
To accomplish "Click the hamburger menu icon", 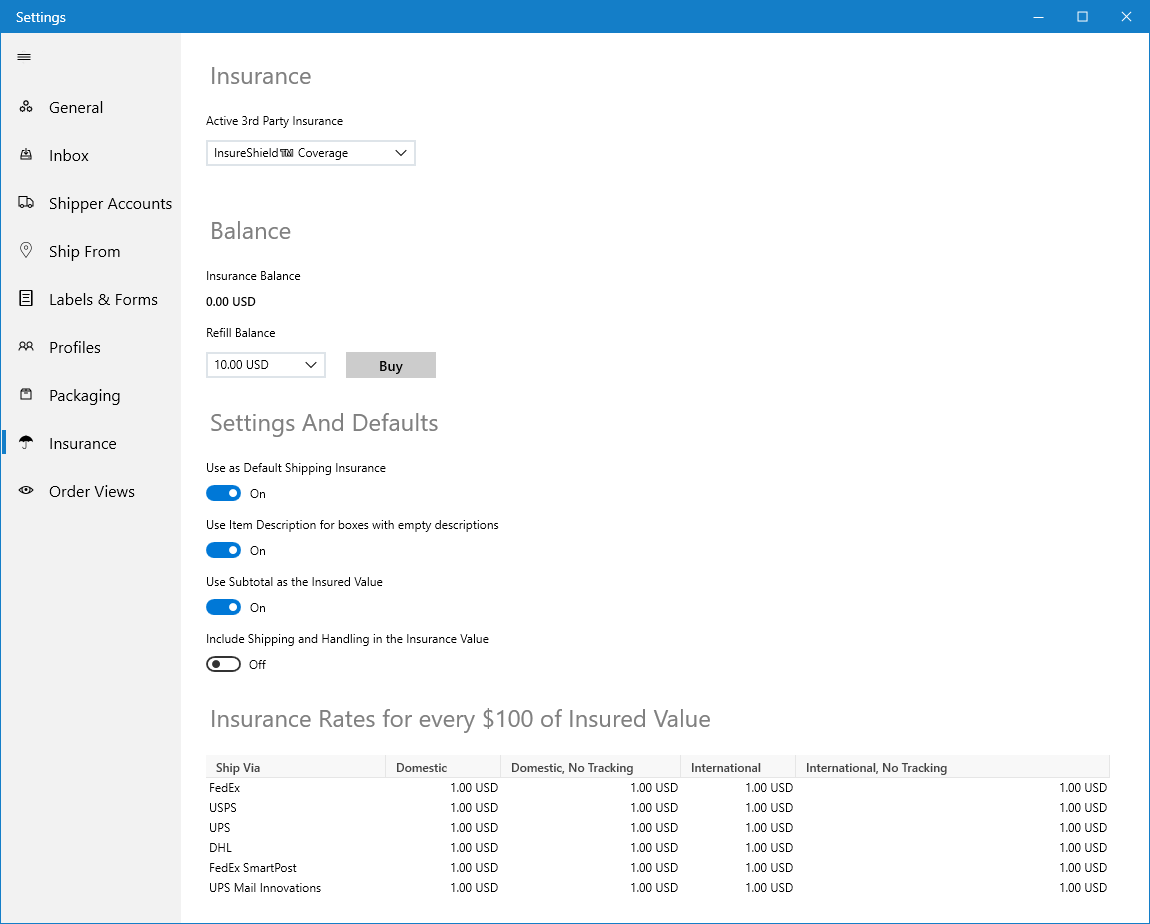I will tap(24, 56).
